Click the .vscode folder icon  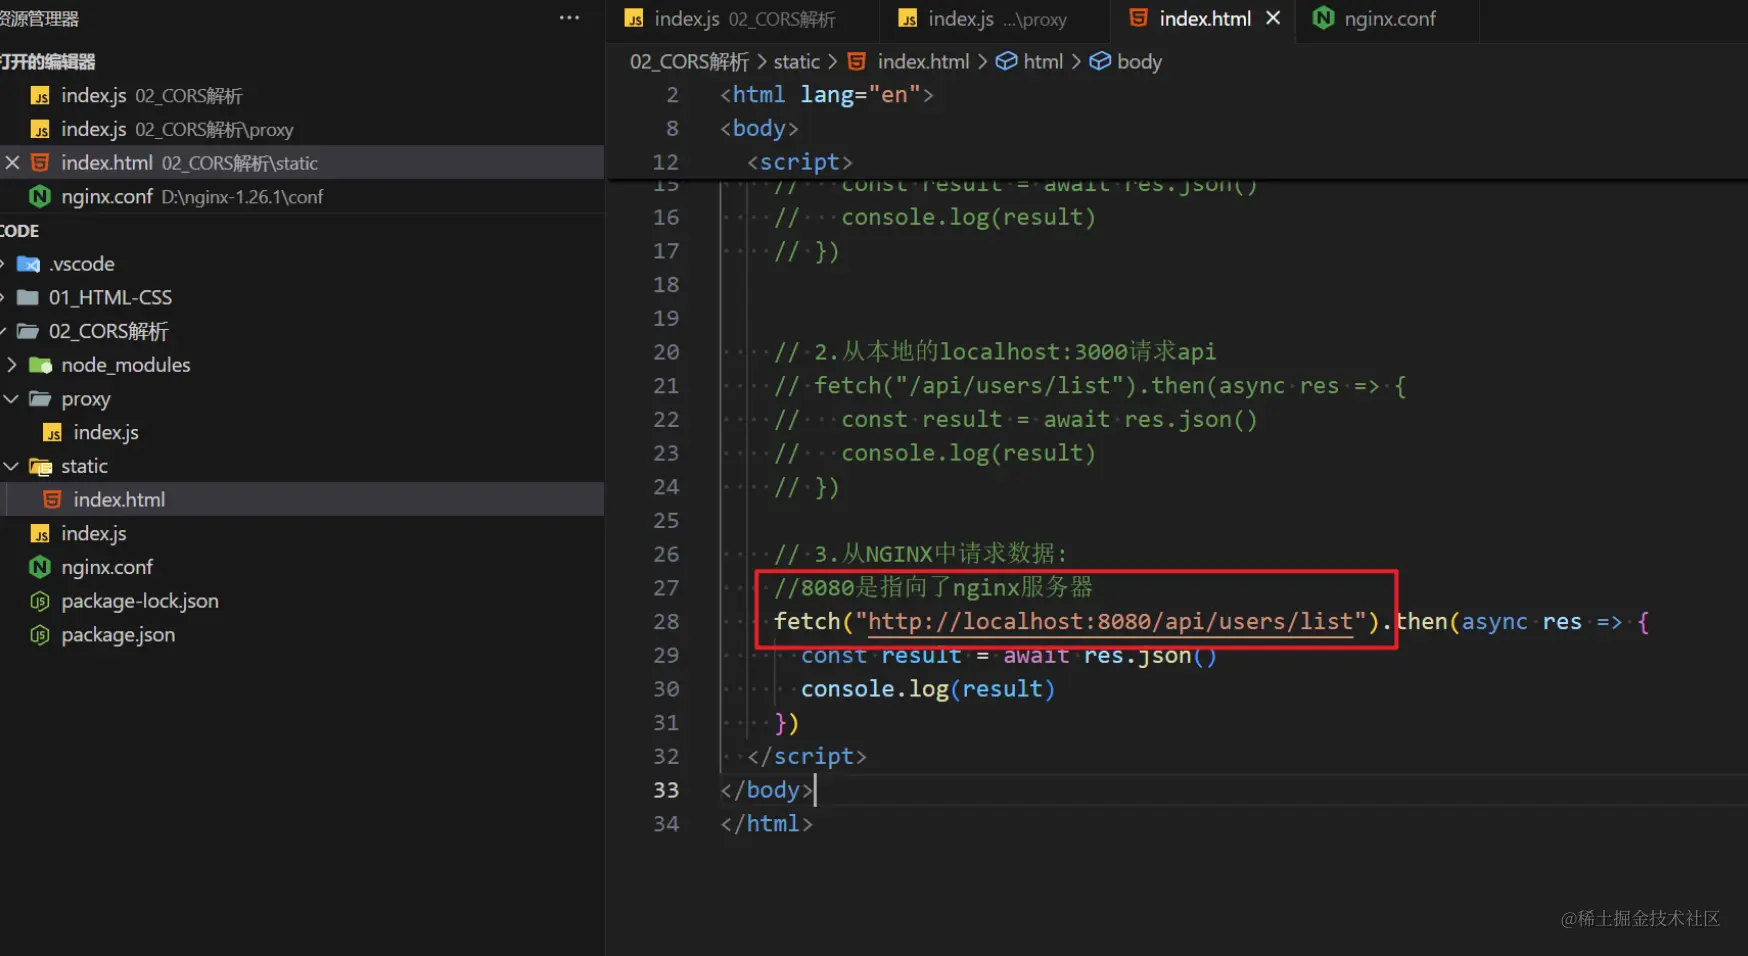pyautogui.click(x=28, y=264)
